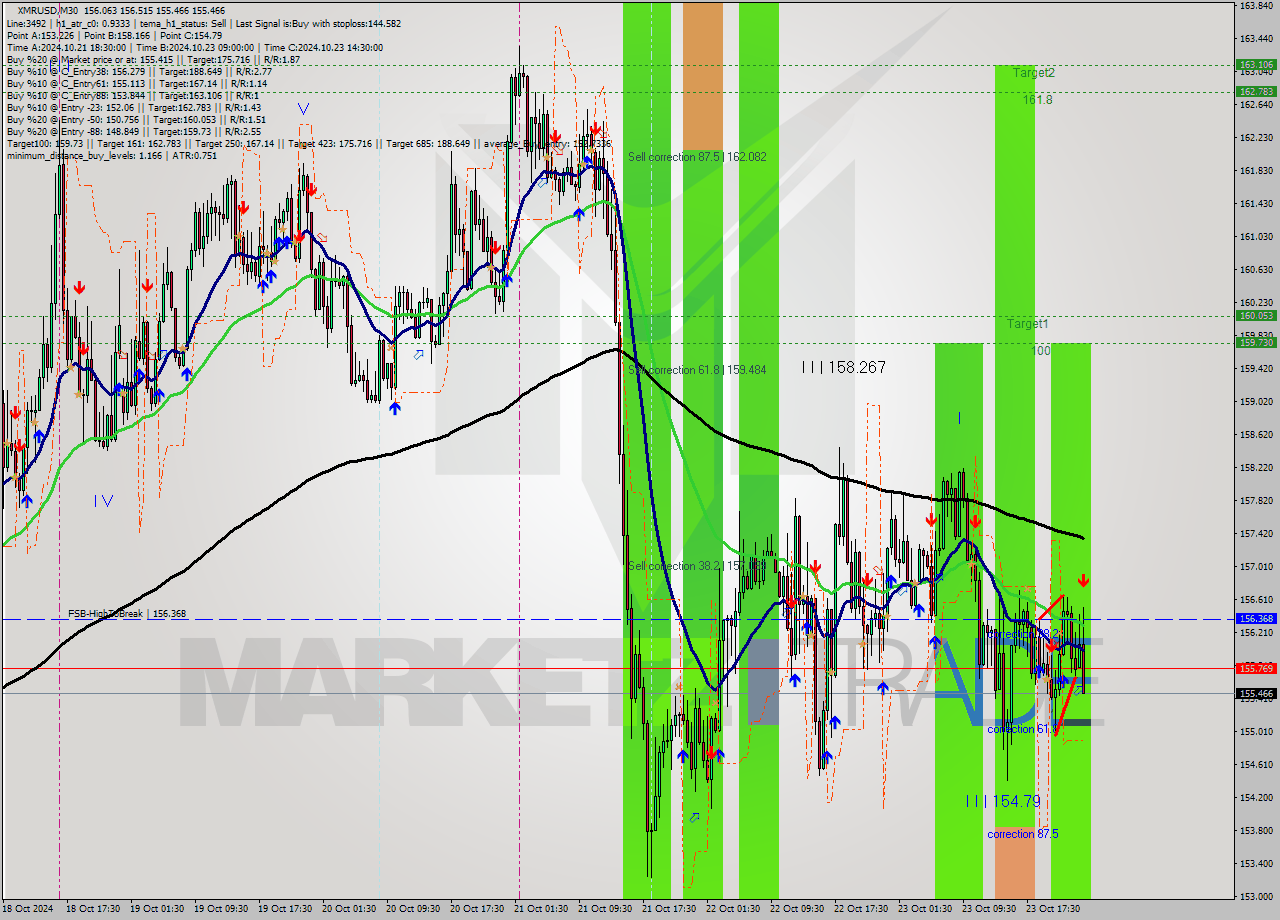Click the 158.620 price axis value
Viewport: 1280px width, 920px height.
click(1256, 435)
